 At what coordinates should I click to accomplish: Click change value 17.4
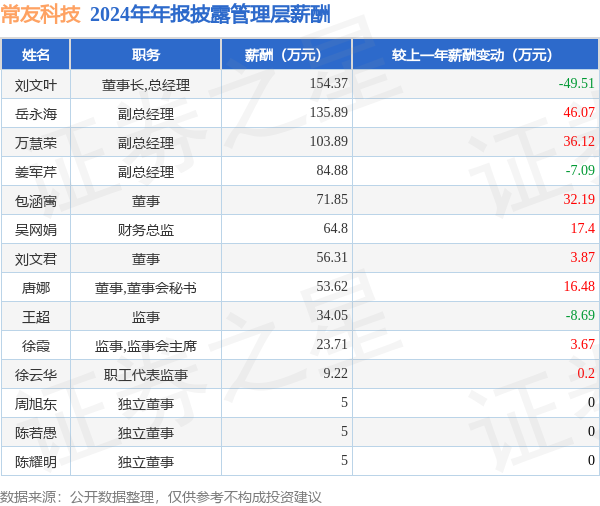(583, 228)
